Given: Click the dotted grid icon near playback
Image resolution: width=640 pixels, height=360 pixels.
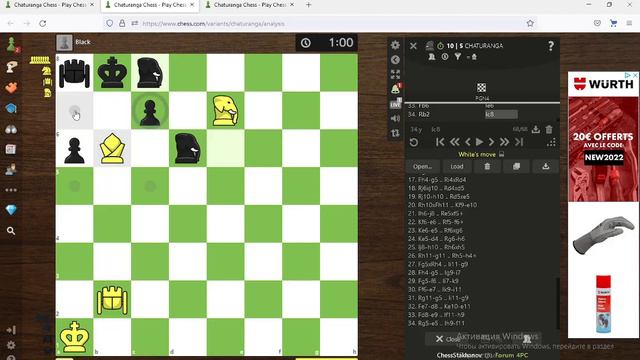Looking at the screenshot, I should coord(551,142).
